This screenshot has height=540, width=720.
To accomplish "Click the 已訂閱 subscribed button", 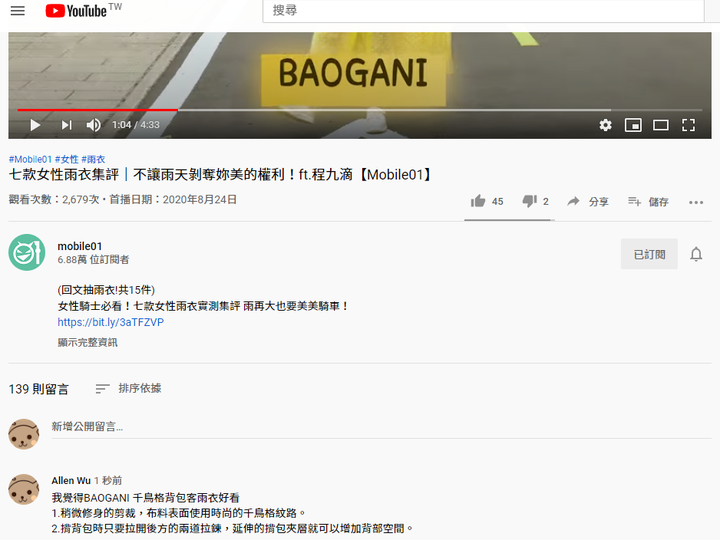I will pyautogui.click(x=649, y=254).
